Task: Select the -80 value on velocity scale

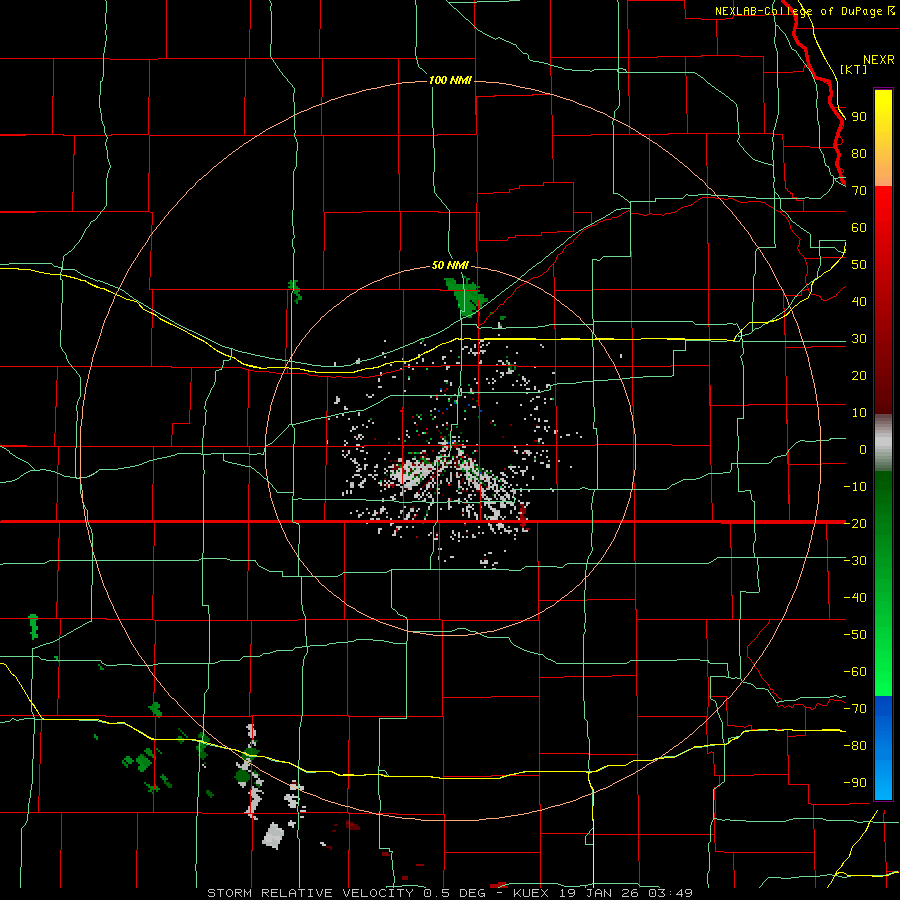Action: click(x=855, y=746)
